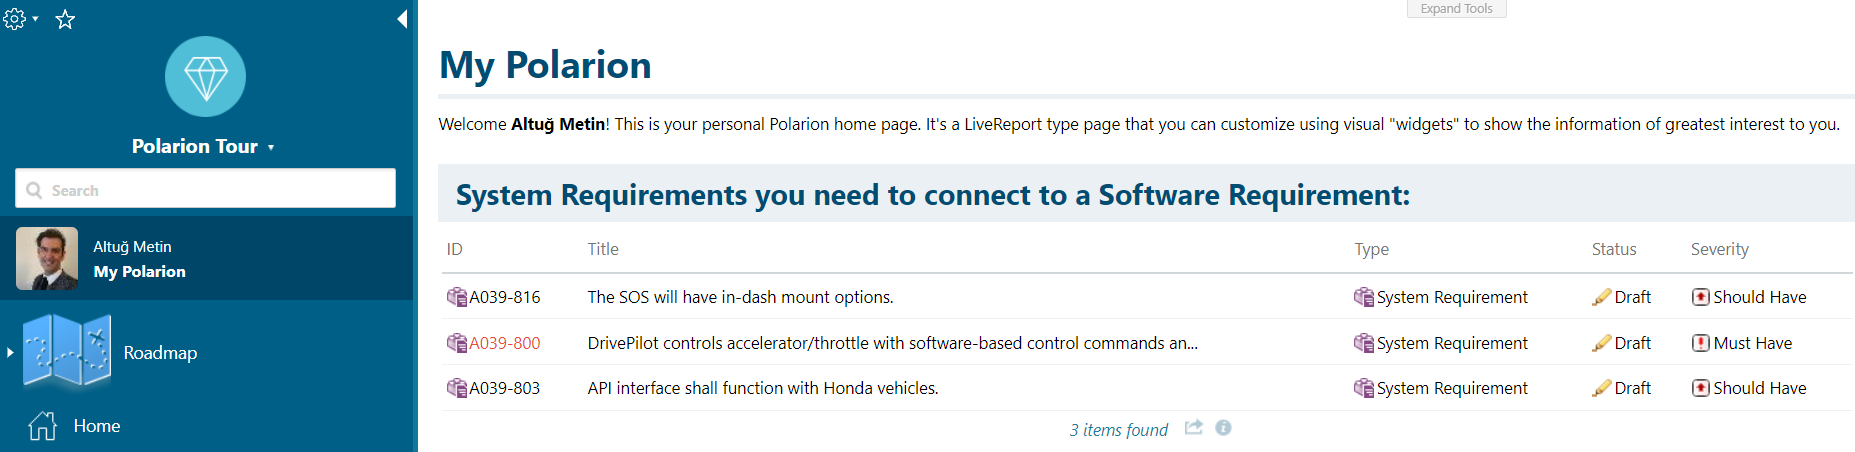Collapse the navigation sidebar arrow
The image size is (1855, 452).
402,19
